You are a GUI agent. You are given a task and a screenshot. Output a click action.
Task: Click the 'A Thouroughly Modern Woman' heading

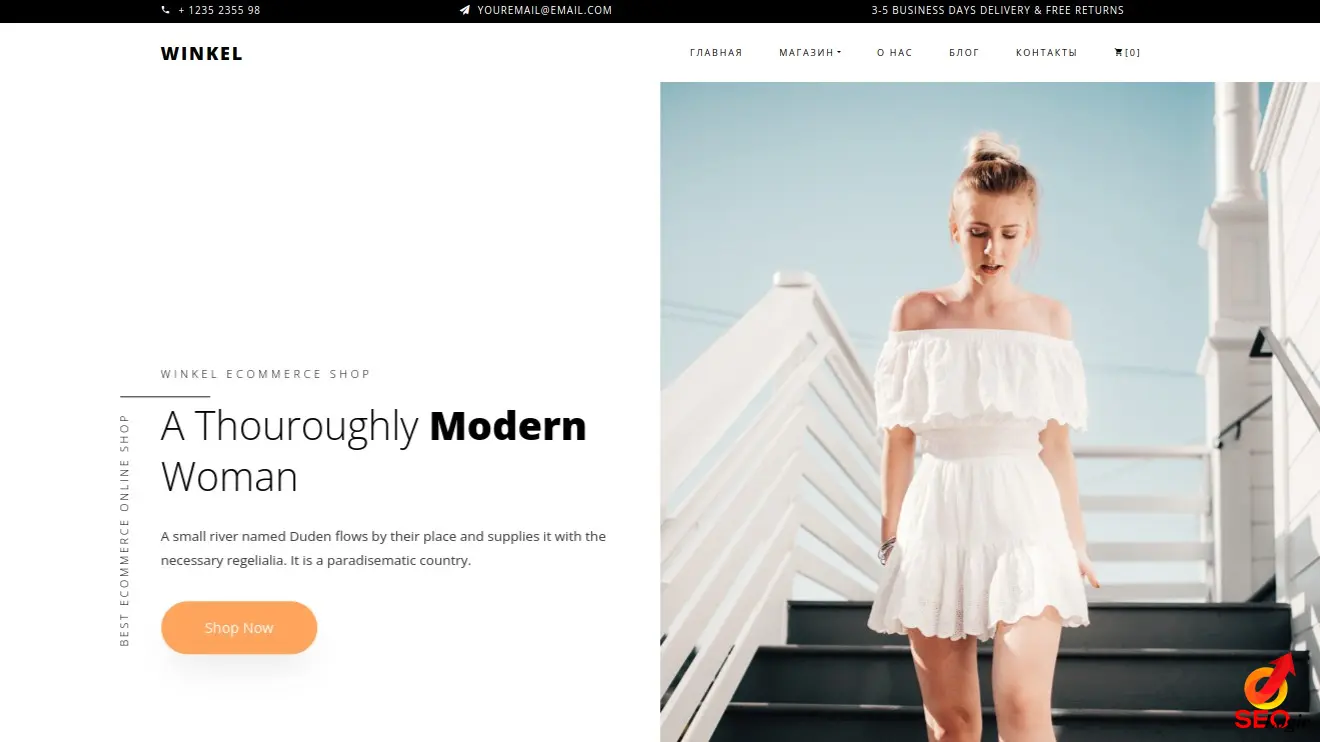(x=374, y=451)
